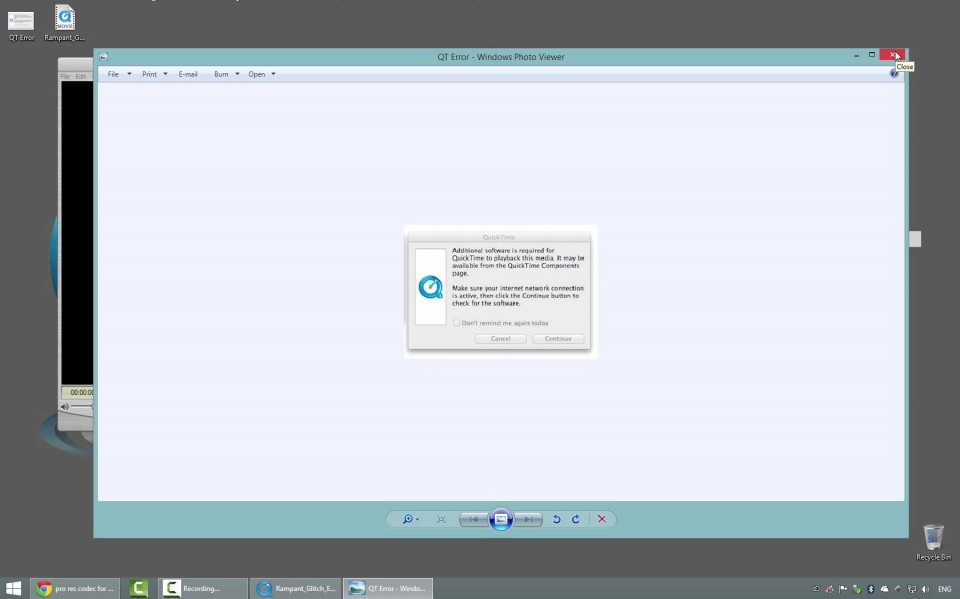Go to the previous photo
Screen dimensions: 960x599
[x=473, y=519]
